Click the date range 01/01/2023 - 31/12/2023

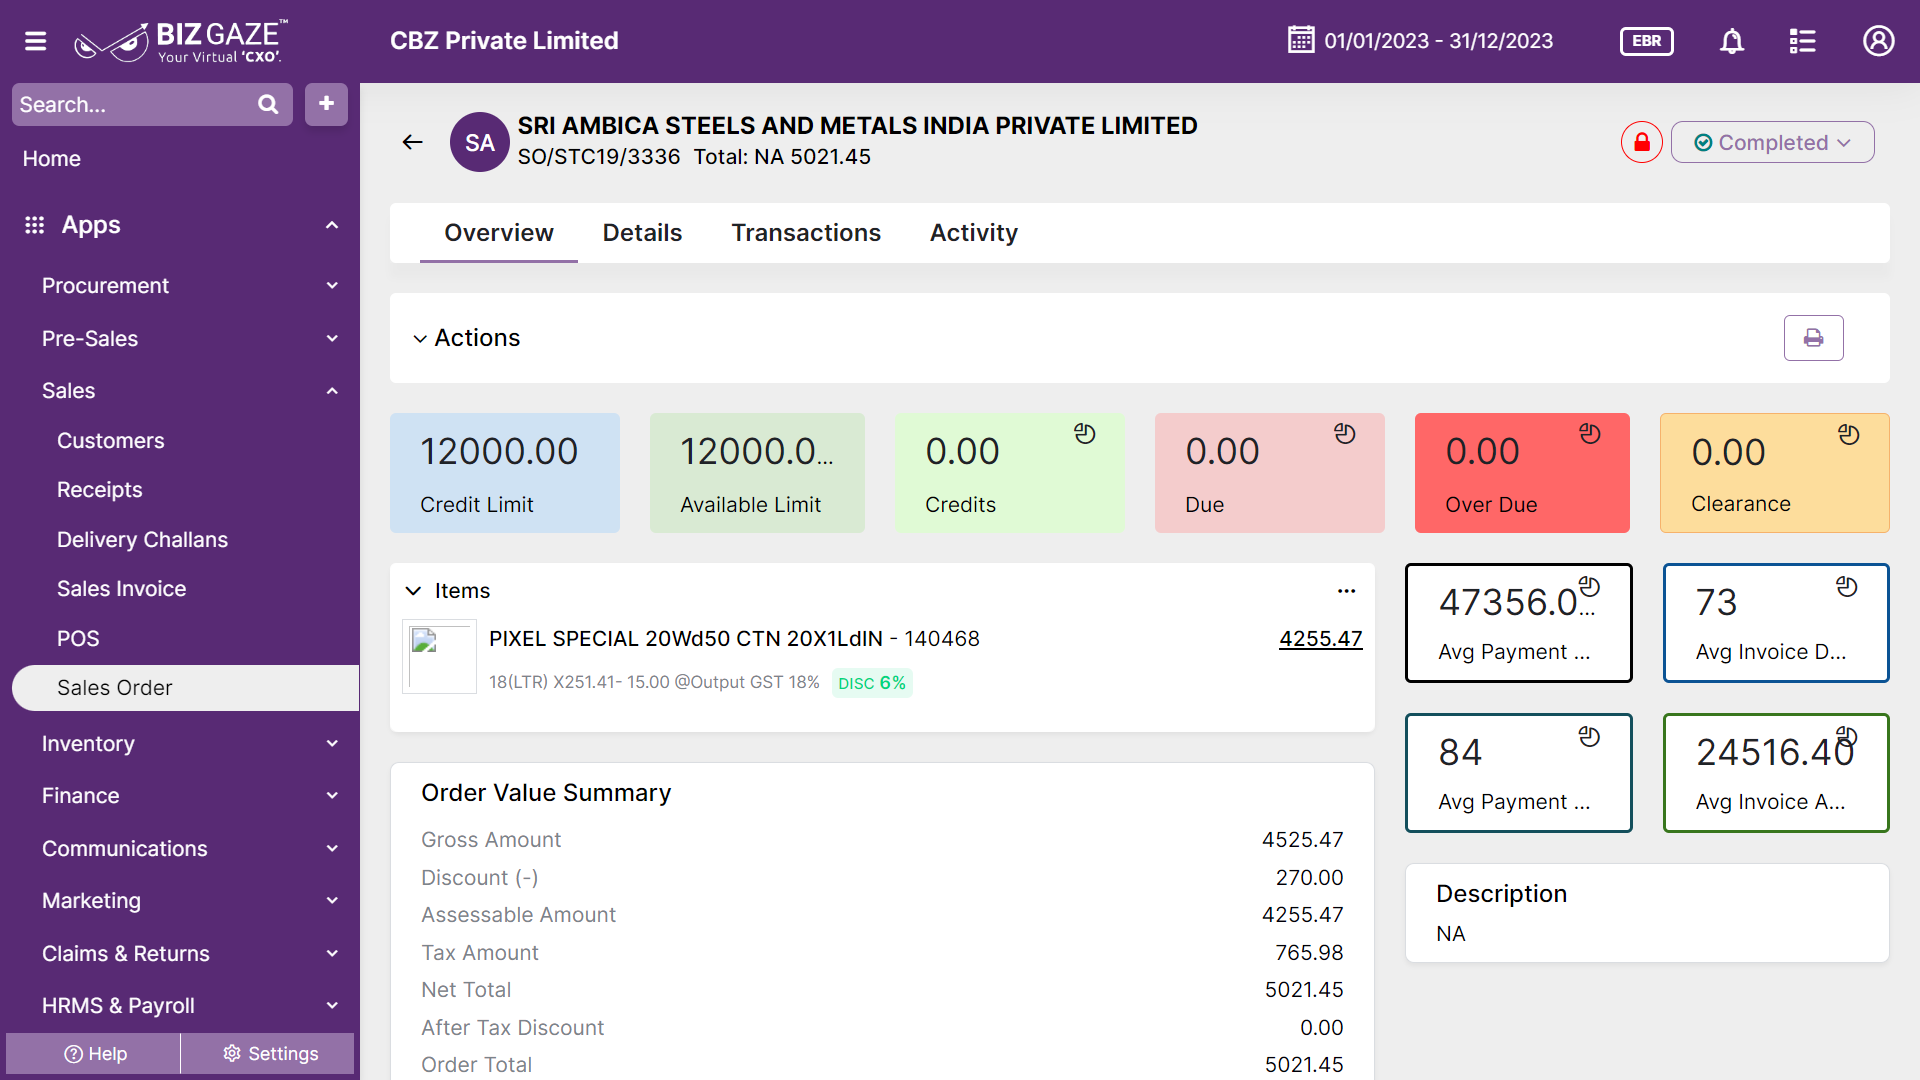tap(1438, 41)
